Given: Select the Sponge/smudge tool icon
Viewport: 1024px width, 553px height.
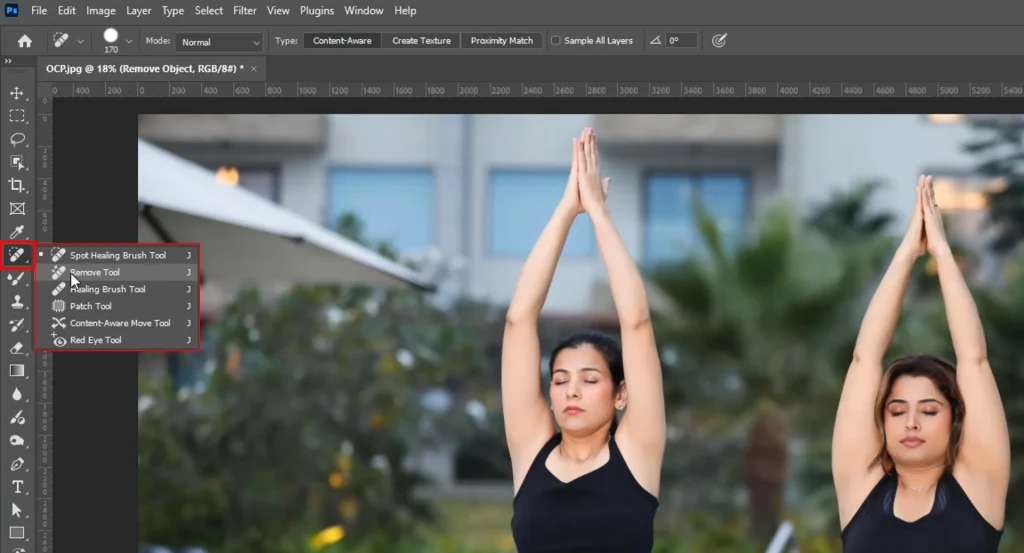Looking at the screenshot, I should click(17, 441).
